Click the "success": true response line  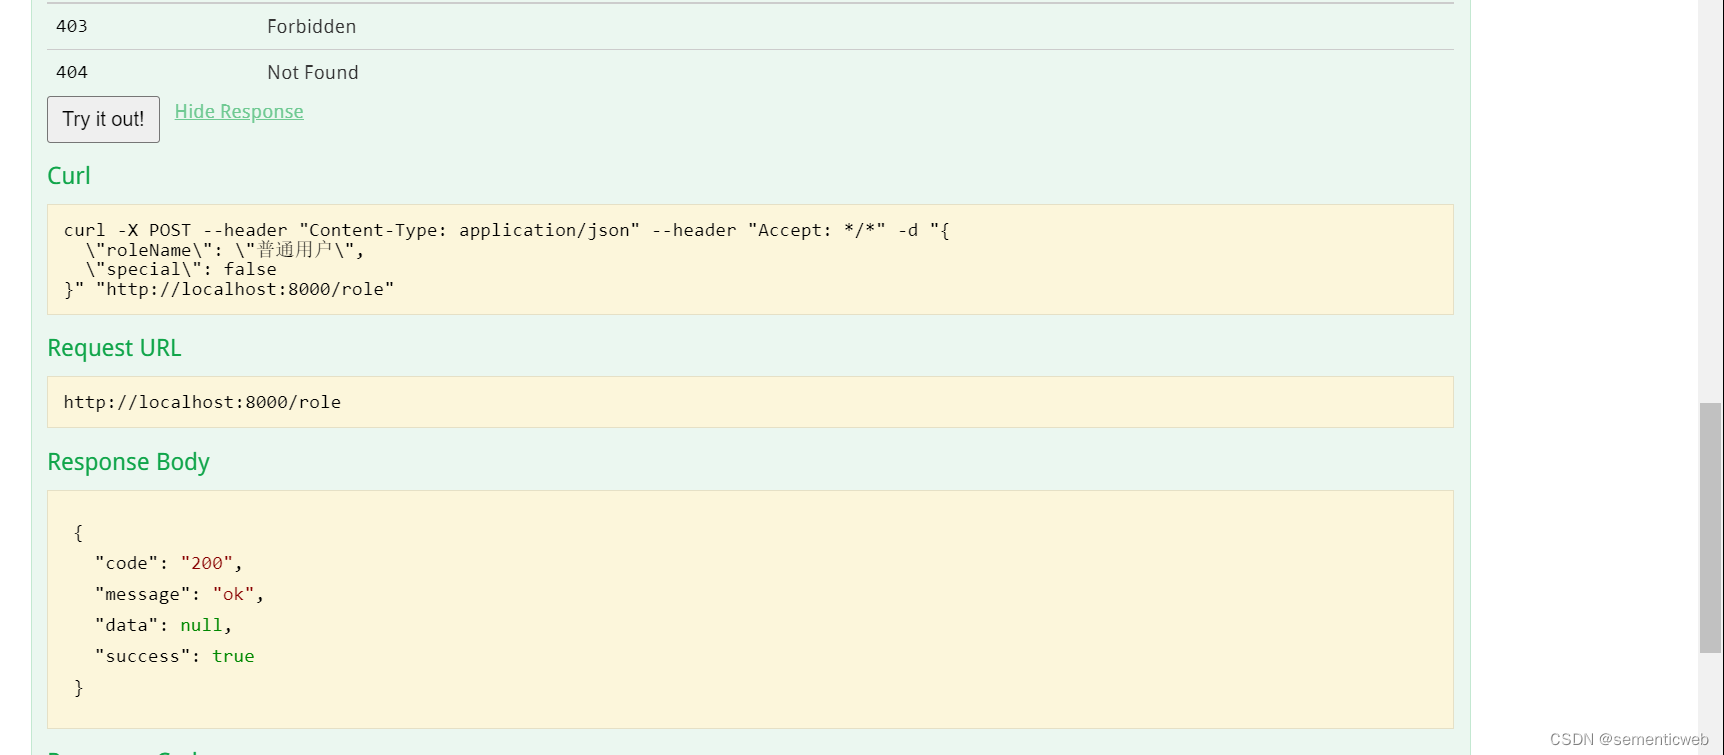pos(175,656)
